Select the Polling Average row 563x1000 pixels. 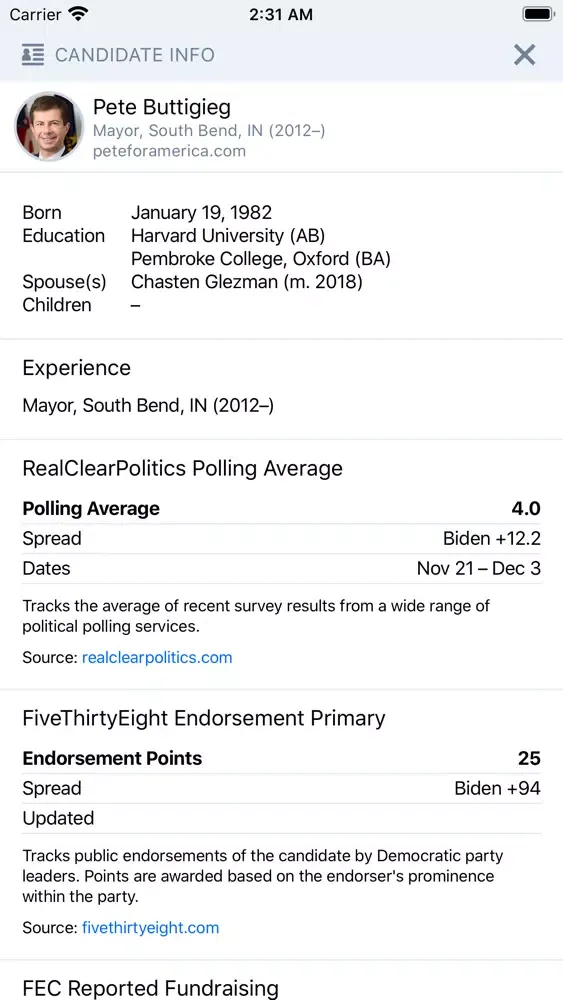282,508
